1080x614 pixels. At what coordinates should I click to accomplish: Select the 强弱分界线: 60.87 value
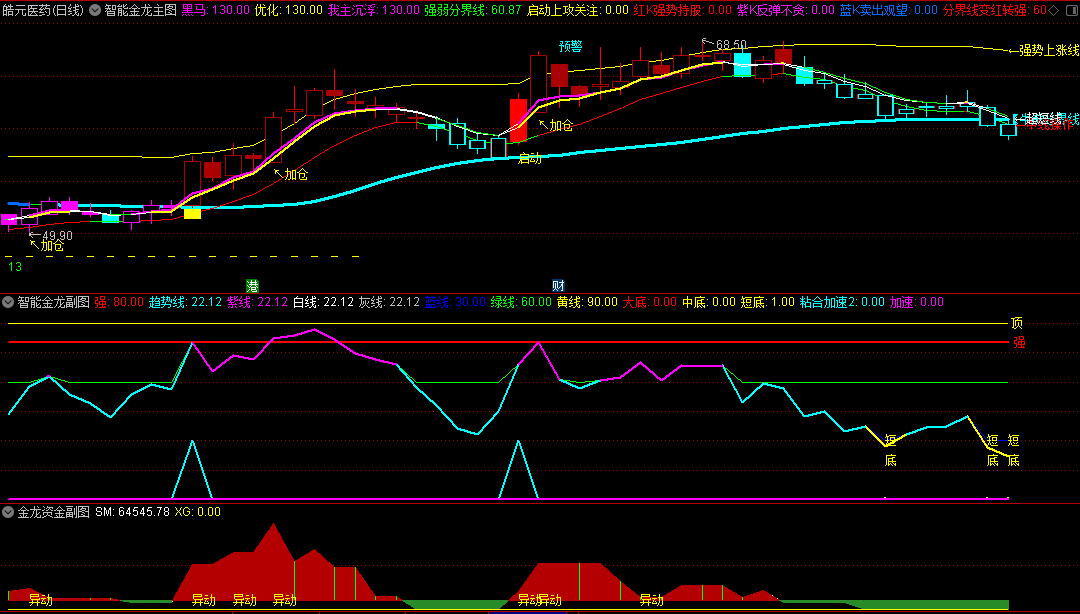point(473,10)
